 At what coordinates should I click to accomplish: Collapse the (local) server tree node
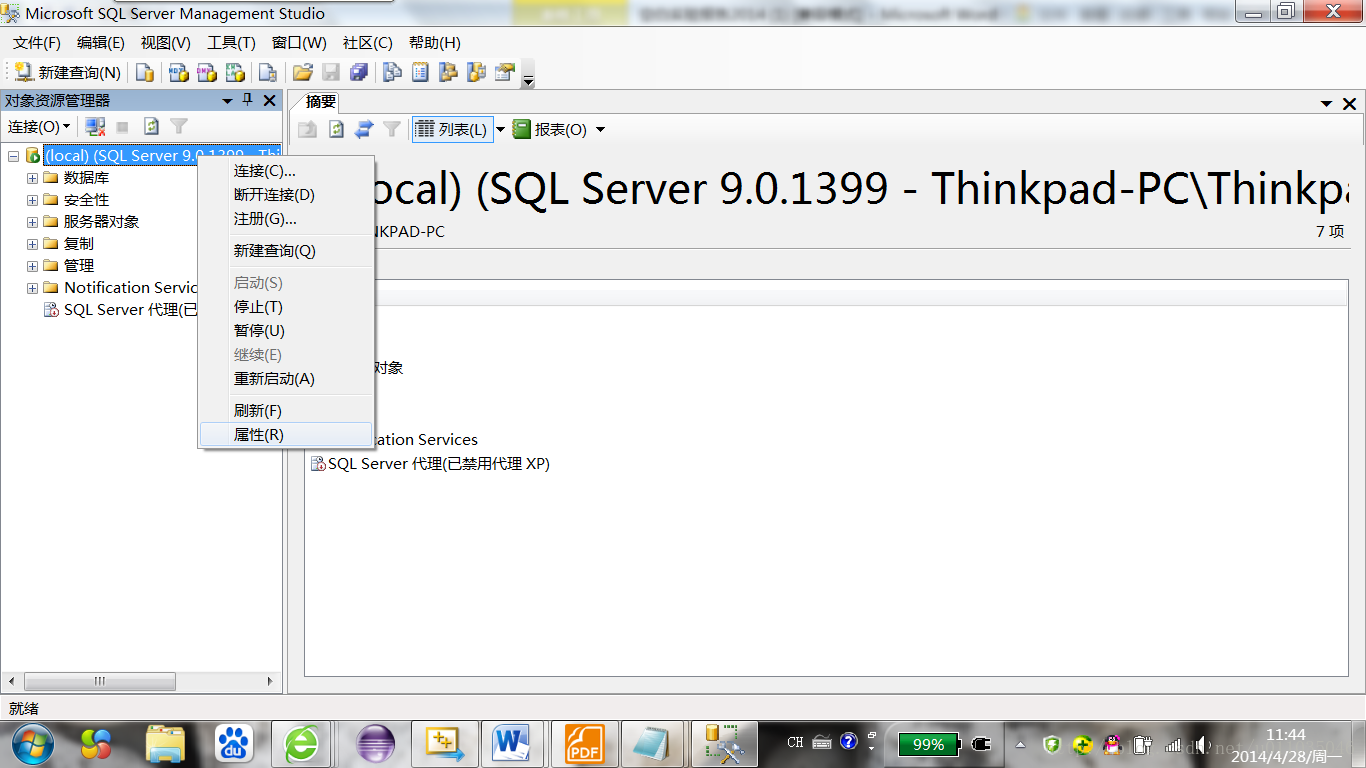coord(13,156)
